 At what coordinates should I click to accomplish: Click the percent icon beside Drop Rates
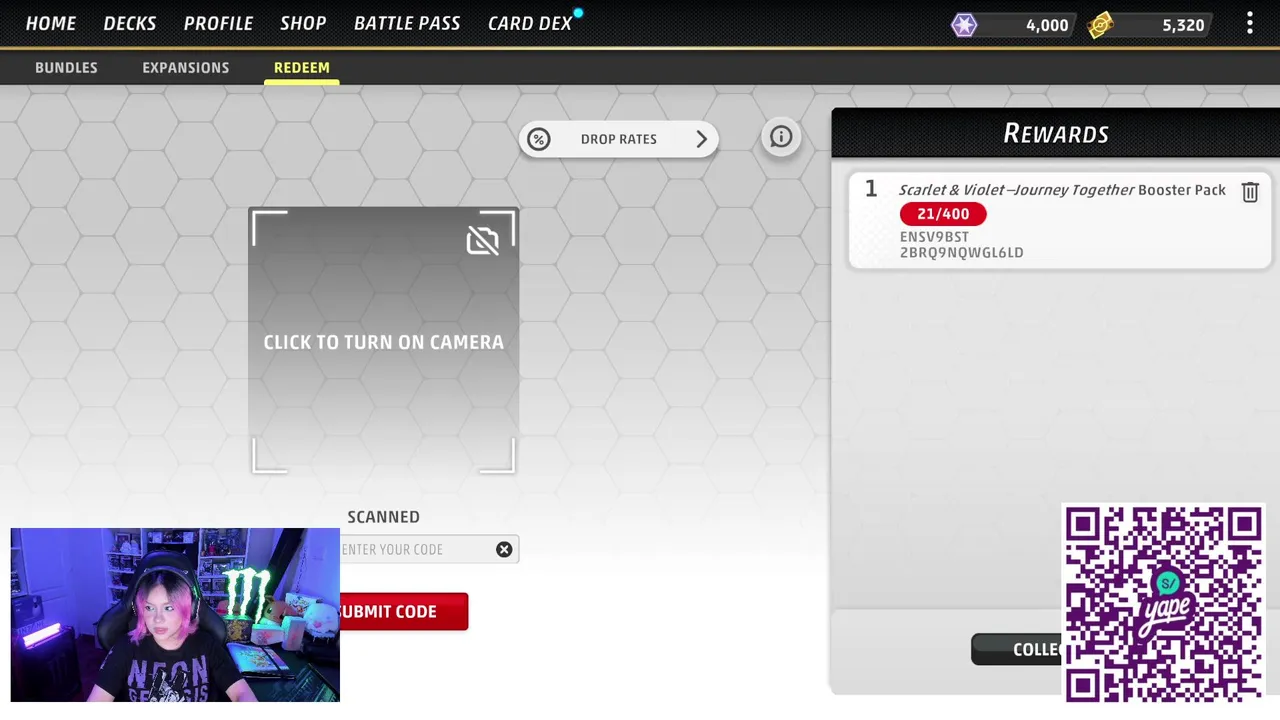(539, 139)
